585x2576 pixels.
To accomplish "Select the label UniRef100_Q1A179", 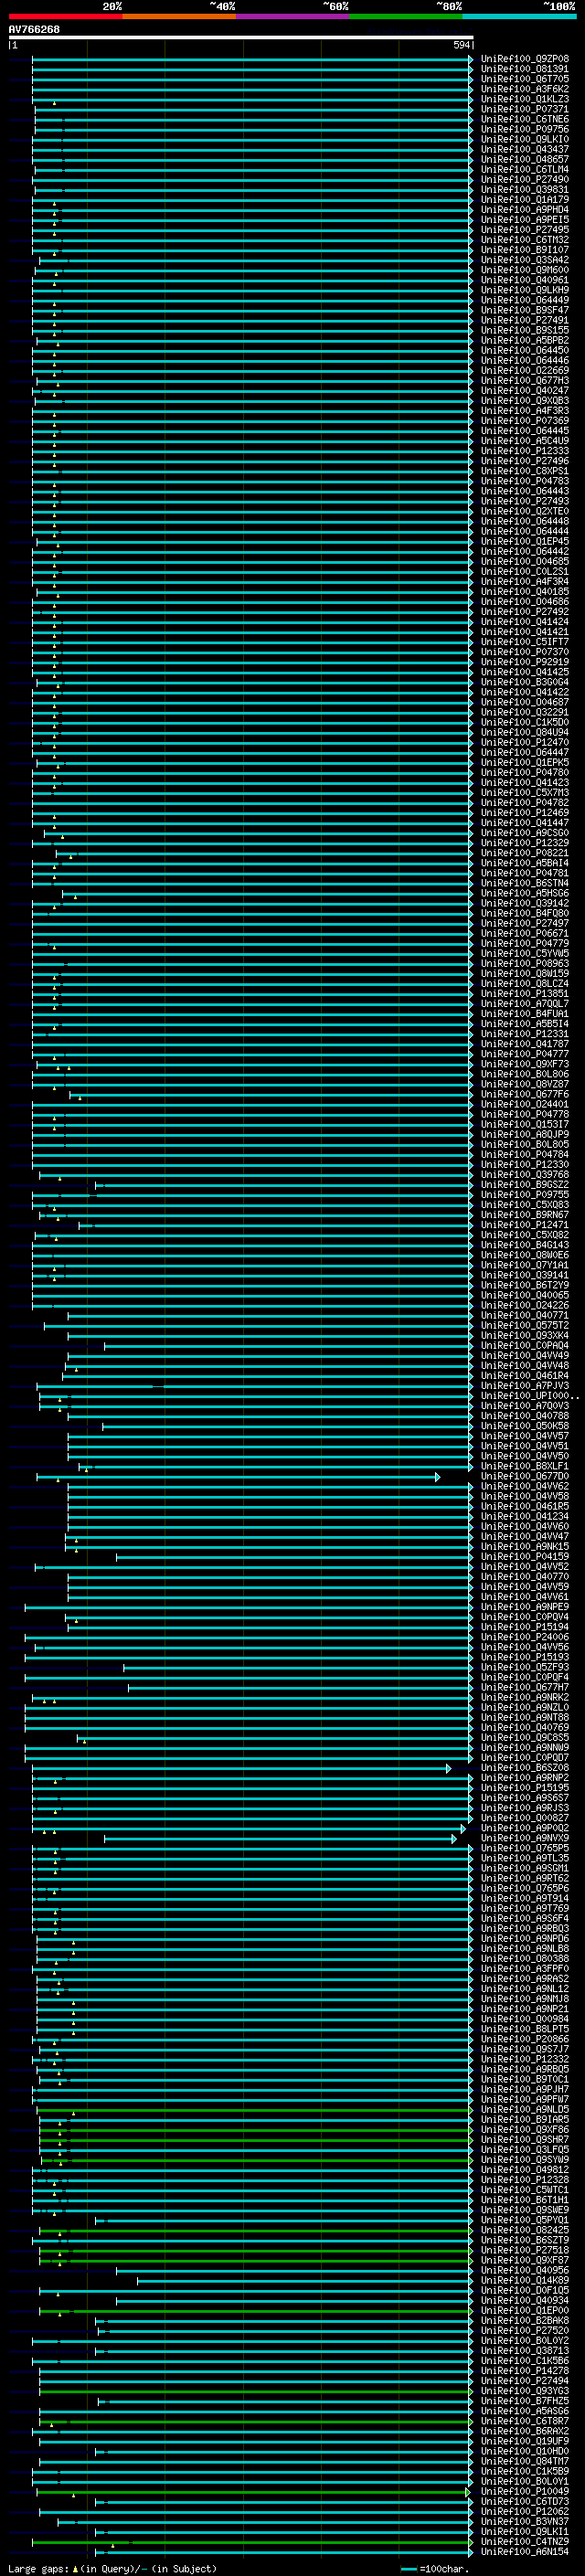I will point(525,200).
